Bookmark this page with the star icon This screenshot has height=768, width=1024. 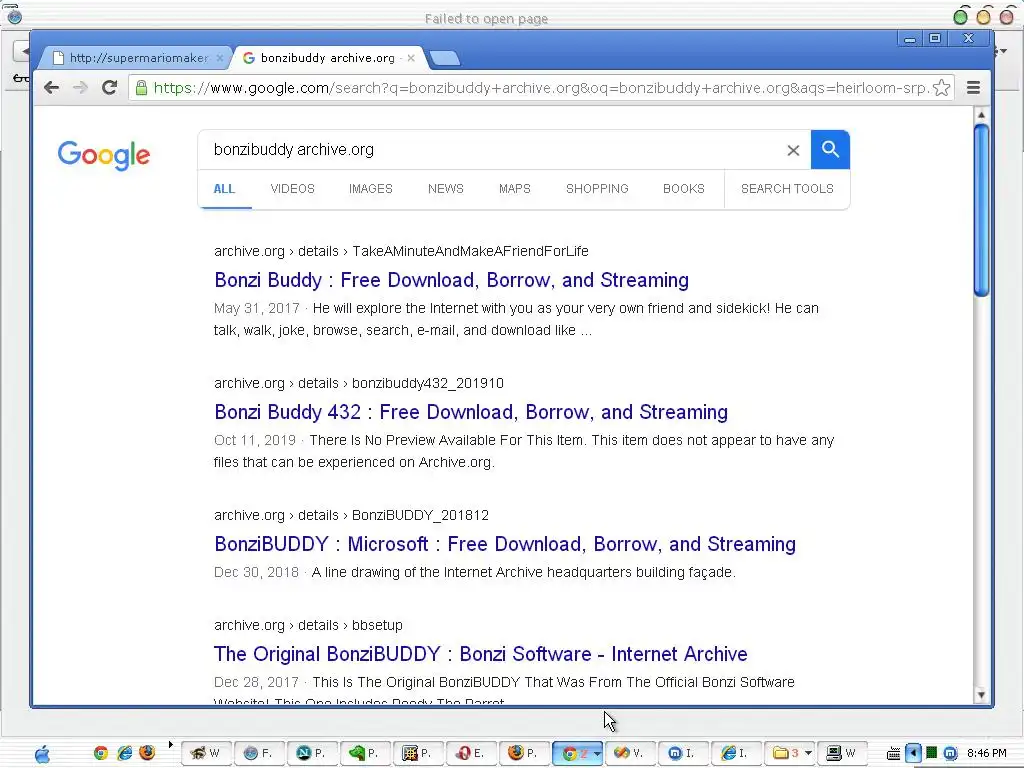pos(941,88)
